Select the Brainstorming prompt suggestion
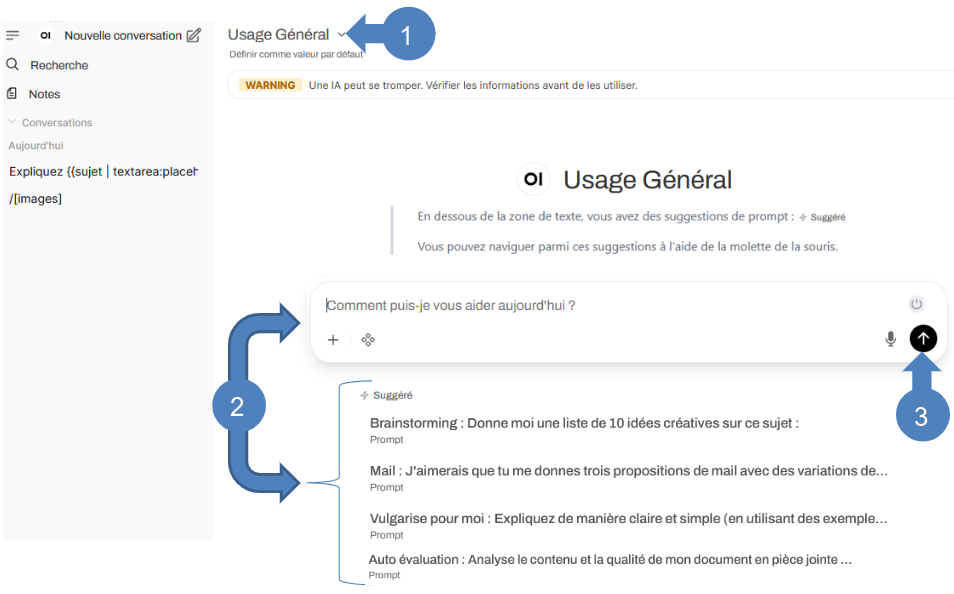Viewport: 954px width, 594px height. click(x=584, y=423)
